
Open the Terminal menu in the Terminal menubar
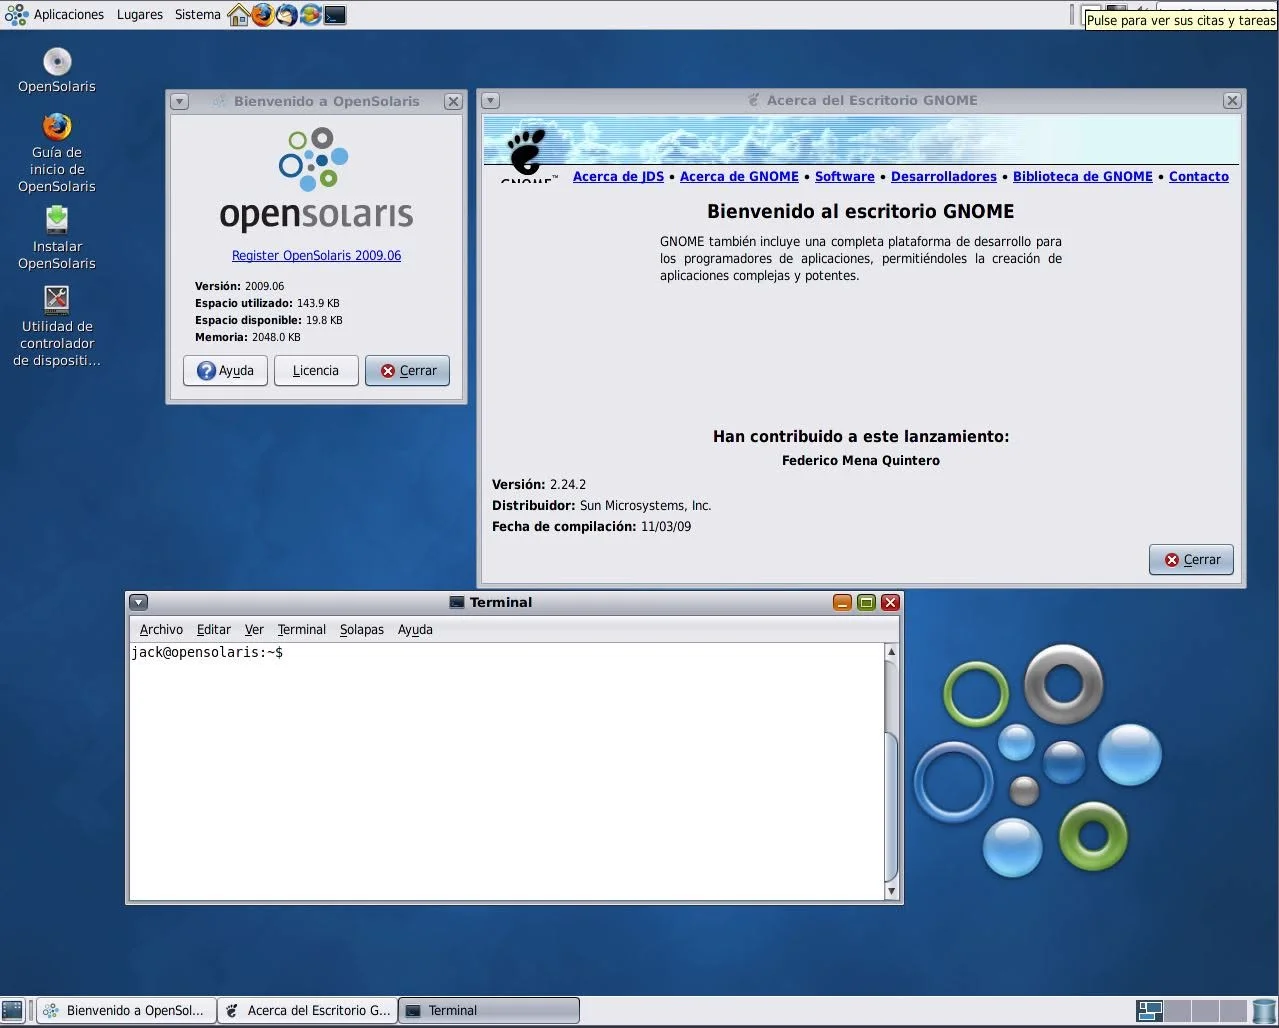[x=302, y=629]
